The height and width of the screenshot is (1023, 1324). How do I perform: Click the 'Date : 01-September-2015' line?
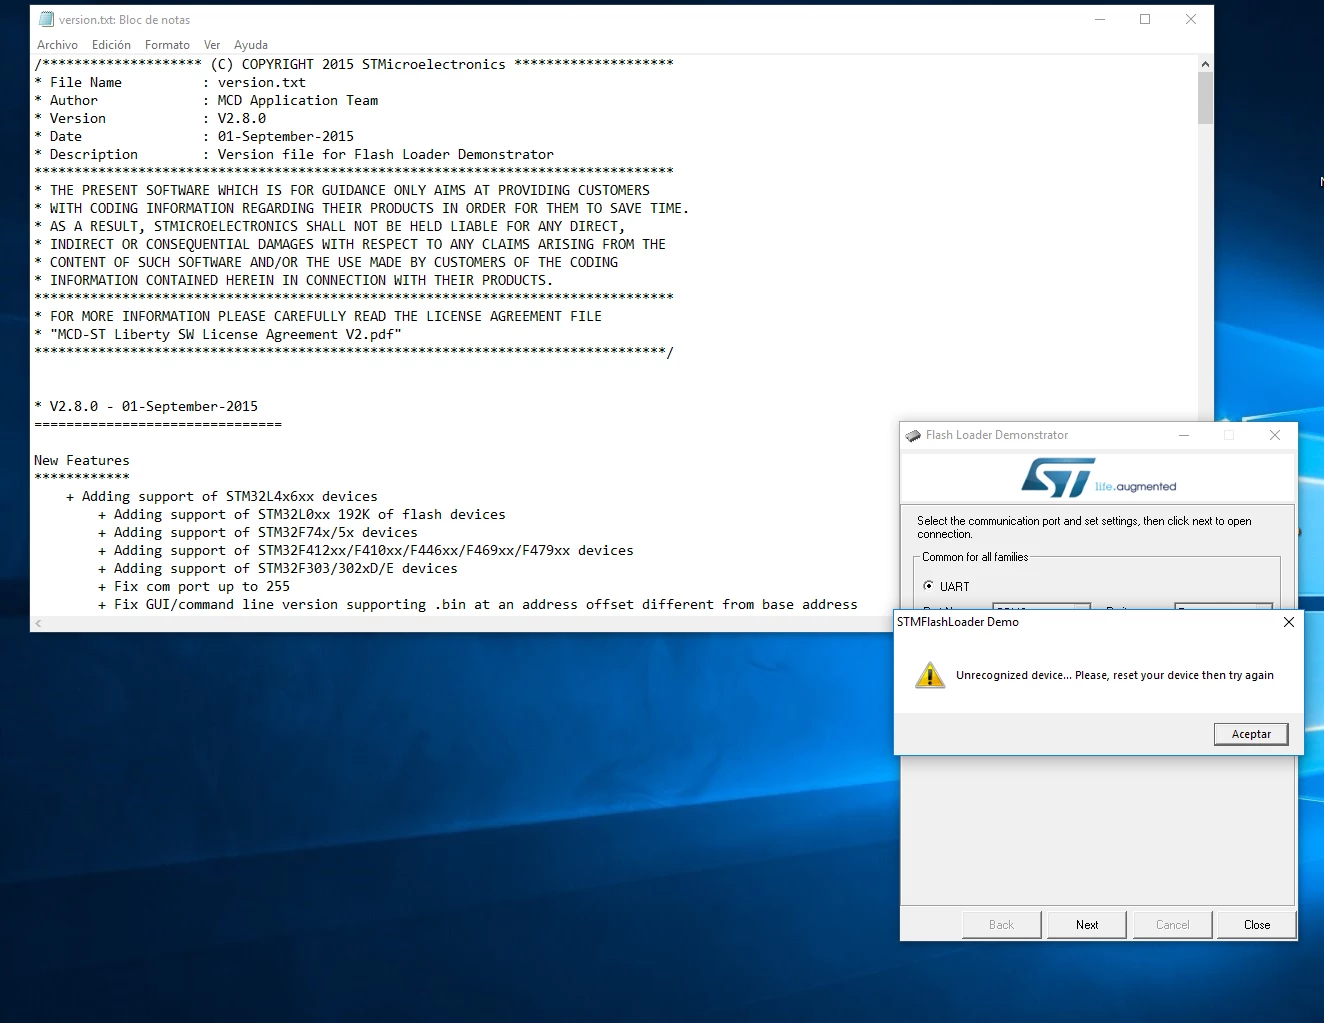pos(194,136)
